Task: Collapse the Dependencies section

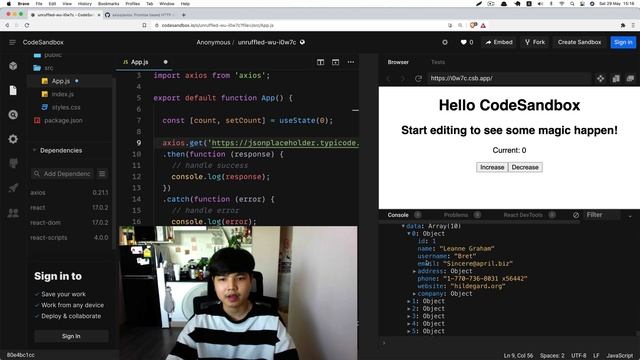Action: pyautogui.click(x=35, y=150)
